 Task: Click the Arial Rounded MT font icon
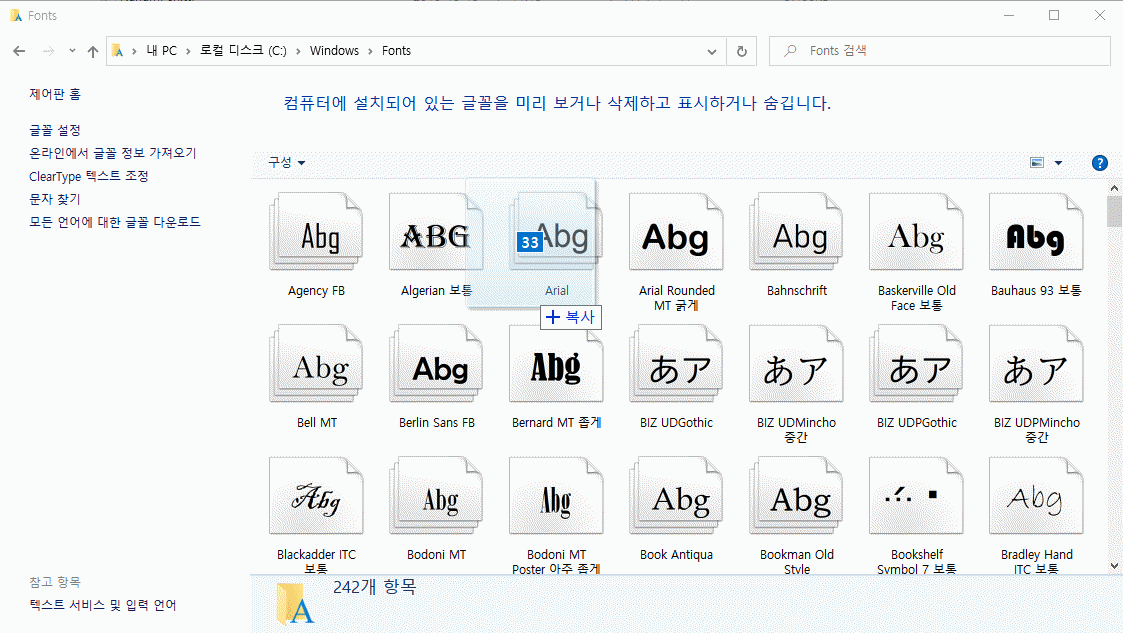(x=676, y=232)
